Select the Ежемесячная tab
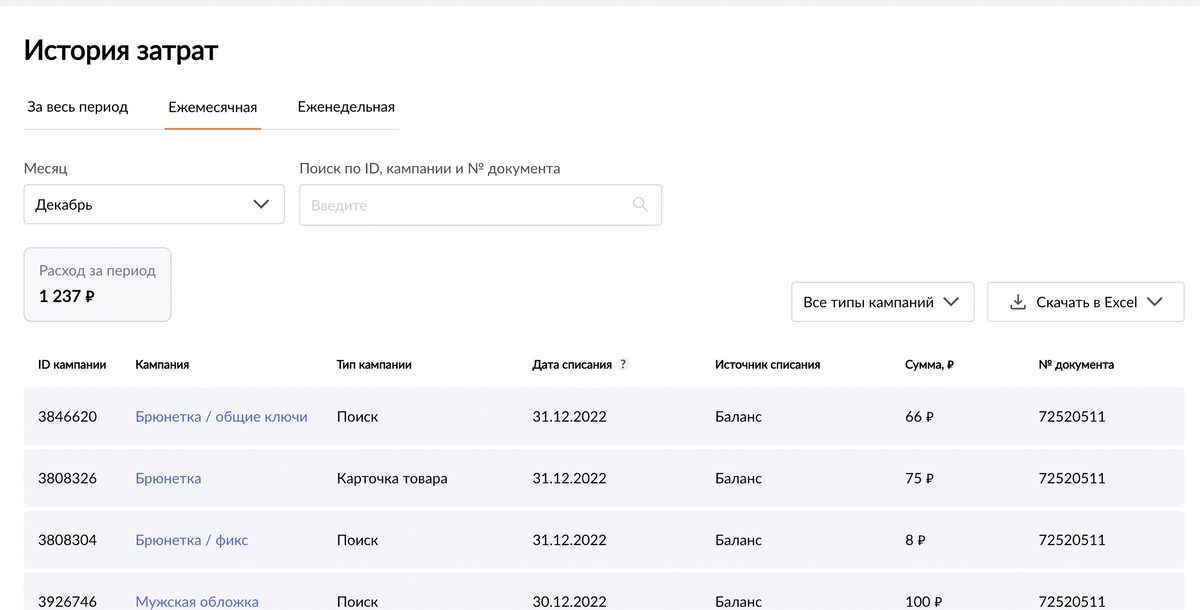The height and width of the screenshot is (610, 1200). coord(212,107)
